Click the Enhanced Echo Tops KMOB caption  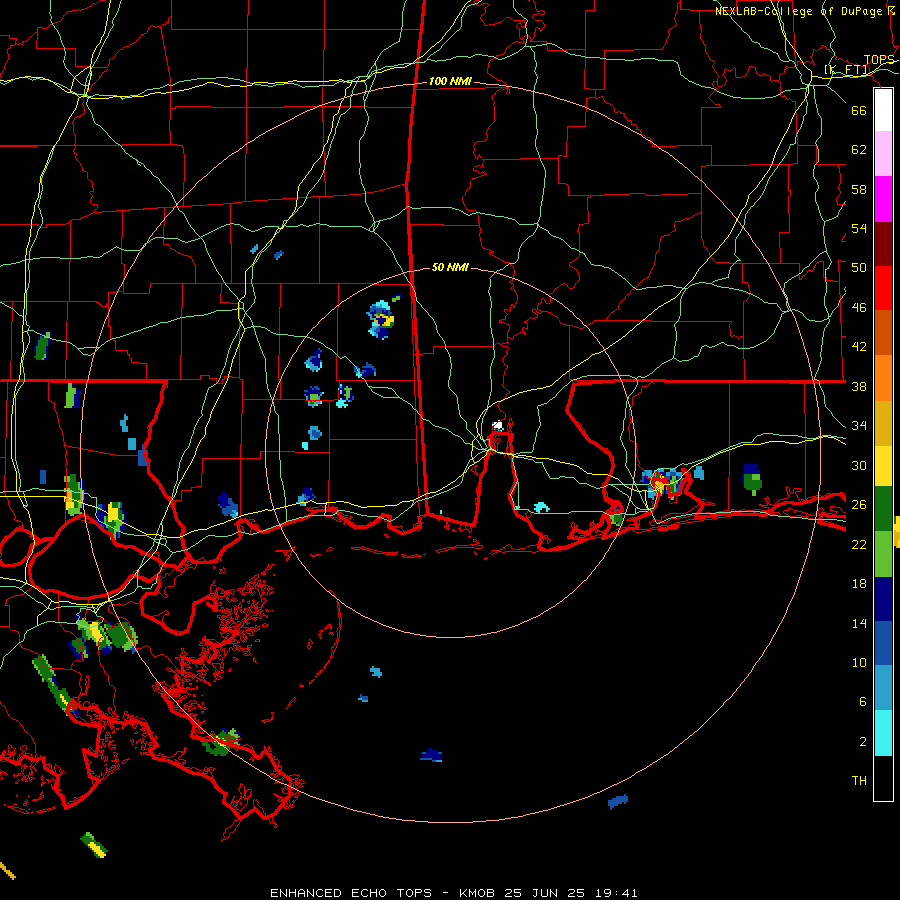(x=453, y=893)
